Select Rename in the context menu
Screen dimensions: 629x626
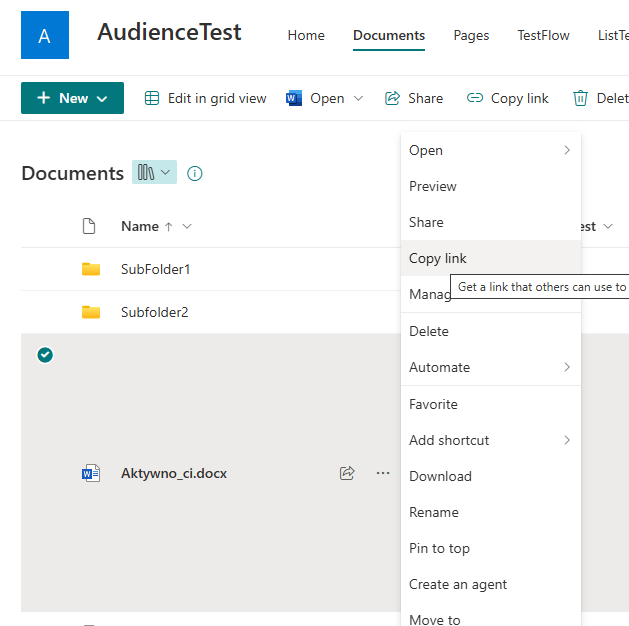434,512
